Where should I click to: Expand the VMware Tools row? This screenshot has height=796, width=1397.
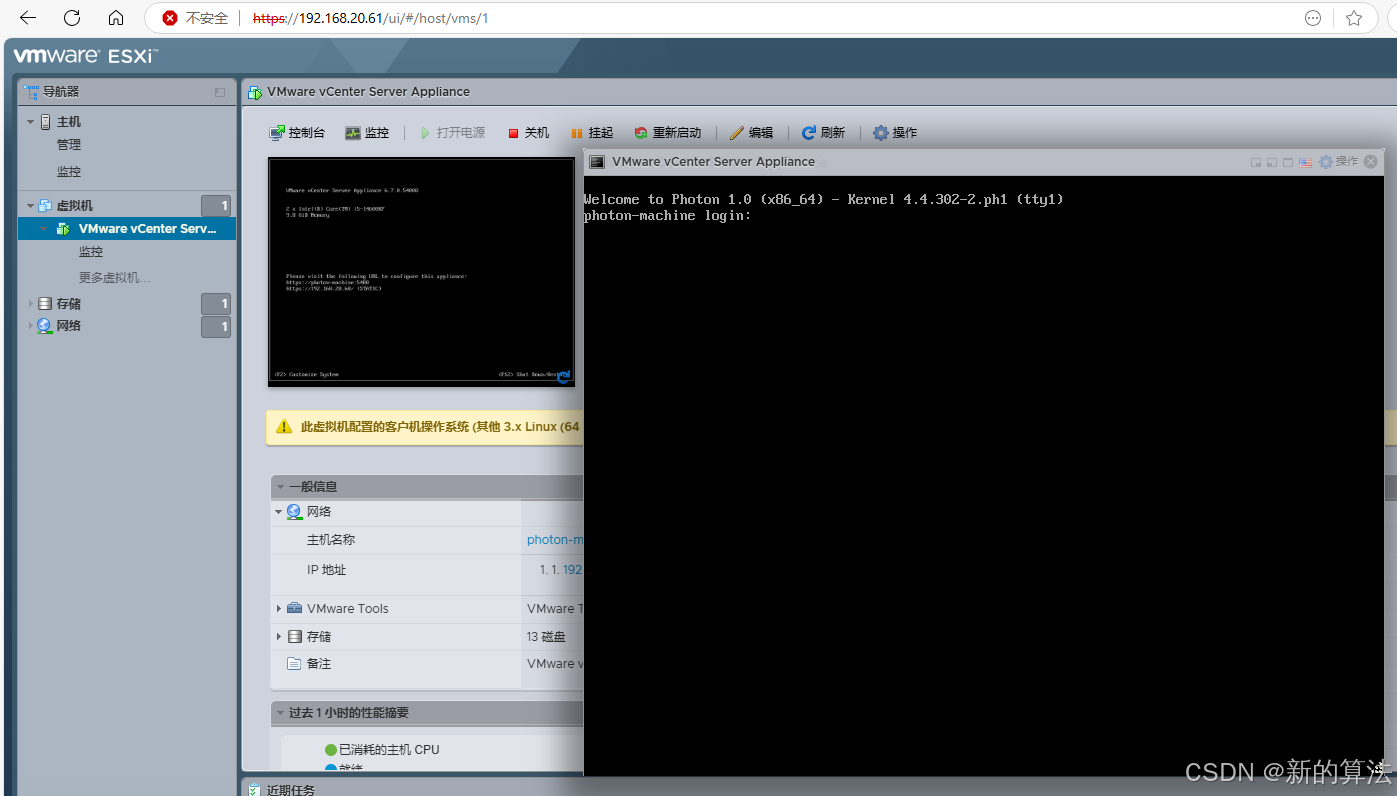[x=279, y=609]
